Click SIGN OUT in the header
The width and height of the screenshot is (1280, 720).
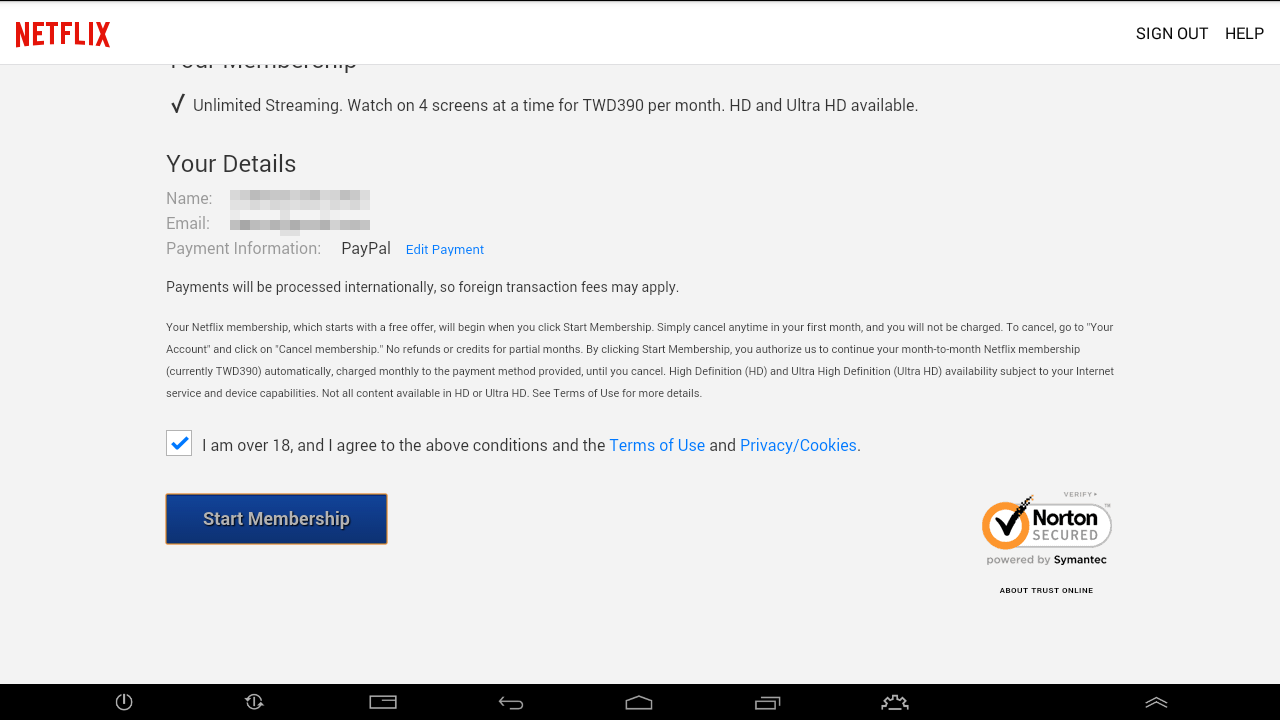[x=1172, y=34]
